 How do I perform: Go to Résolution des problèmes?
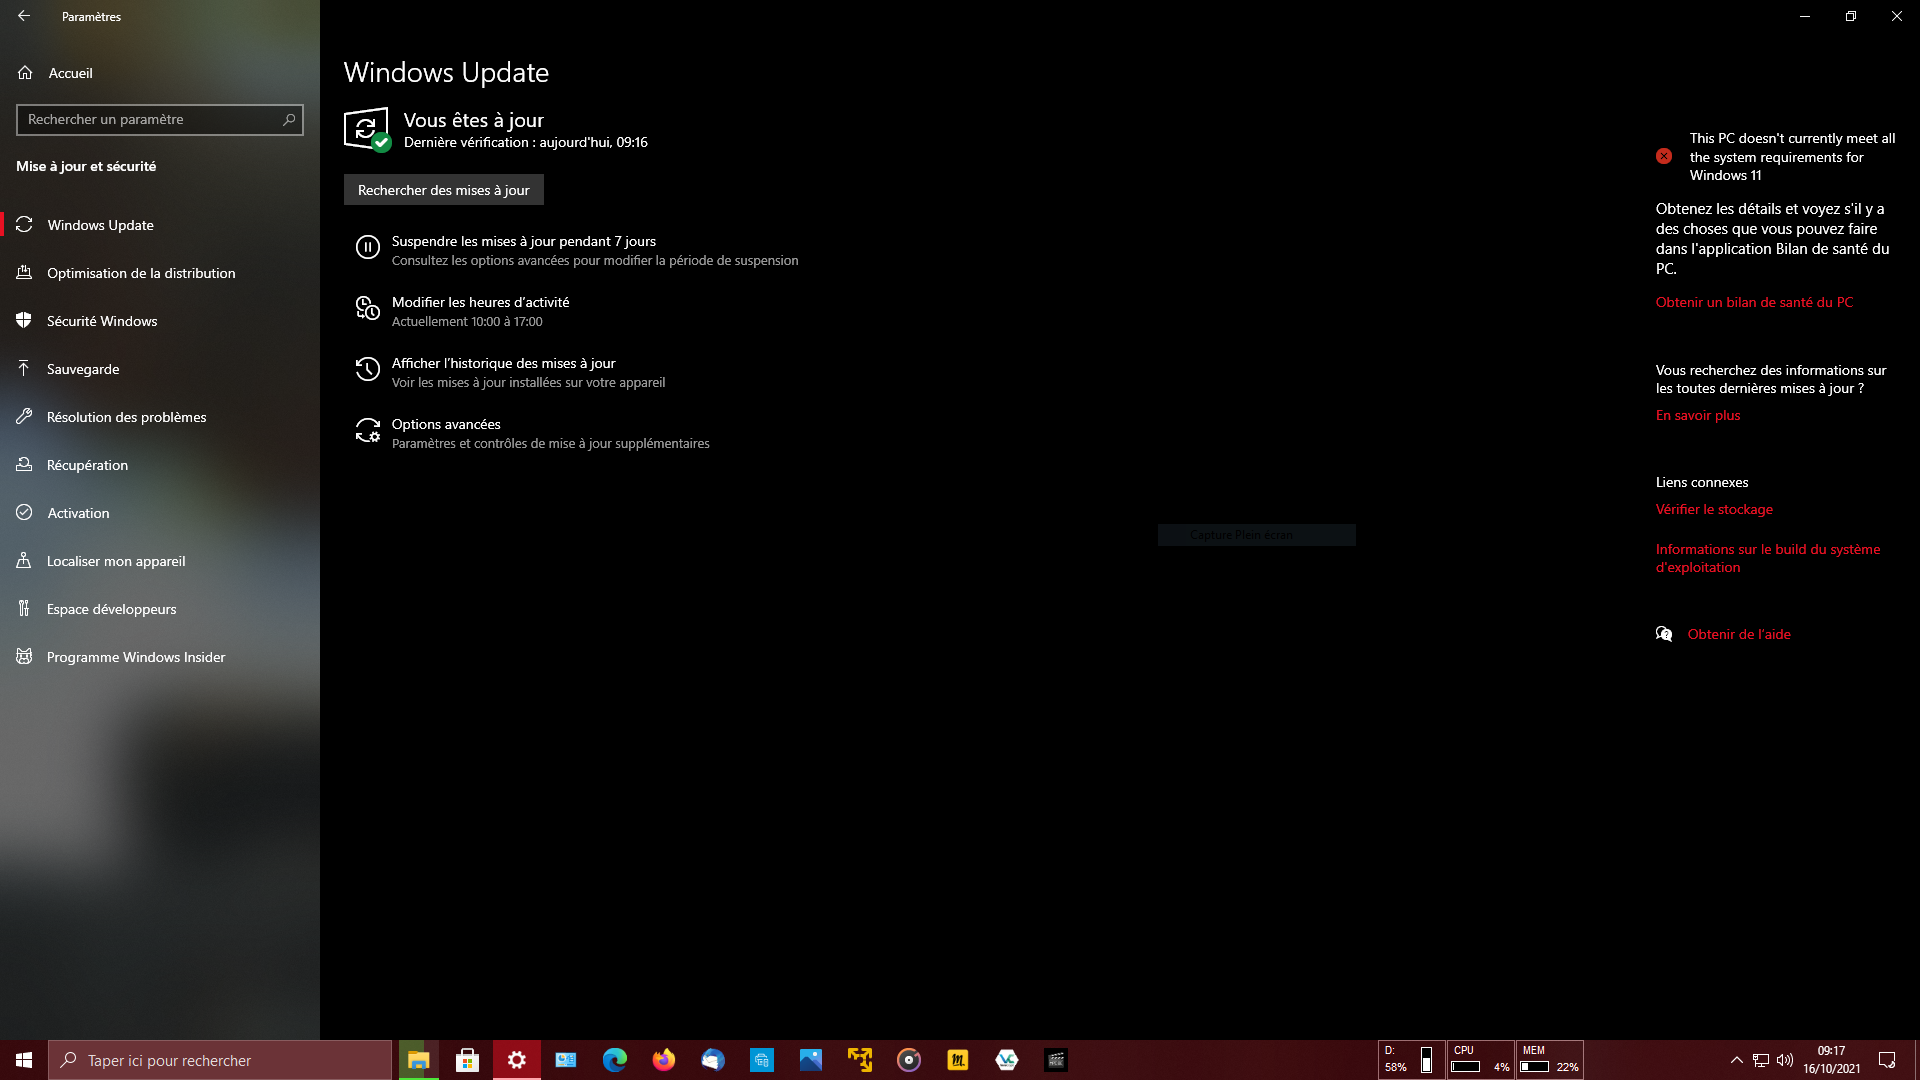[x=126, y=417]
